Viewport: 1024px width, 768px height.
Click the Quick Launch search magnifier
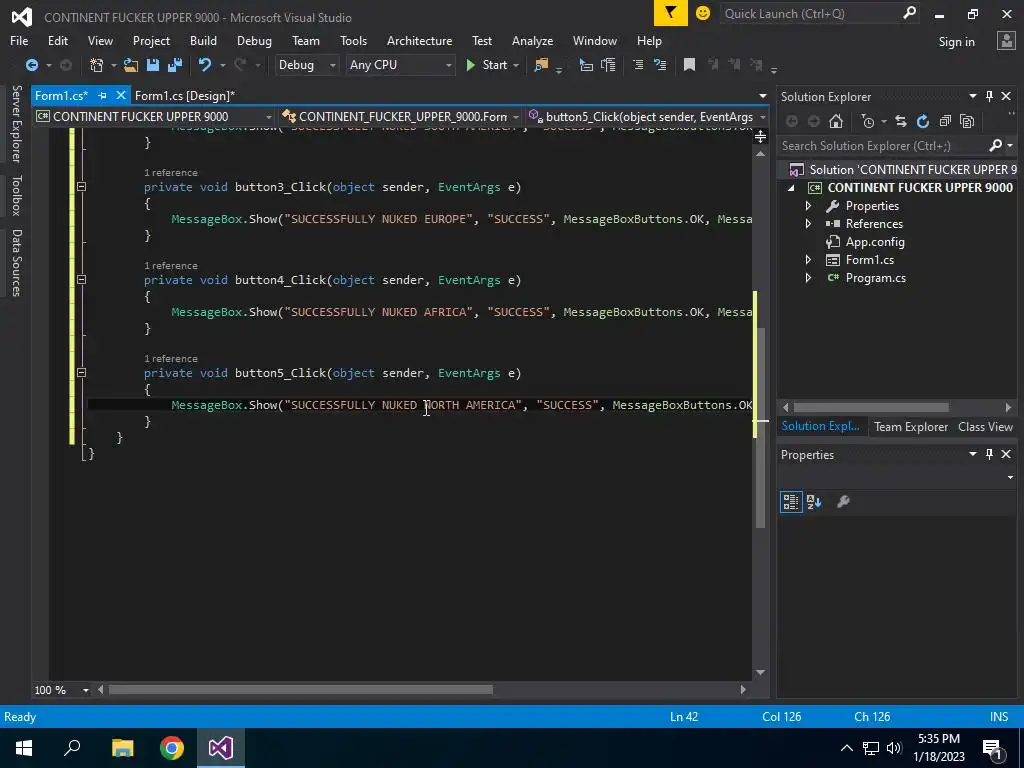point(909,13)
